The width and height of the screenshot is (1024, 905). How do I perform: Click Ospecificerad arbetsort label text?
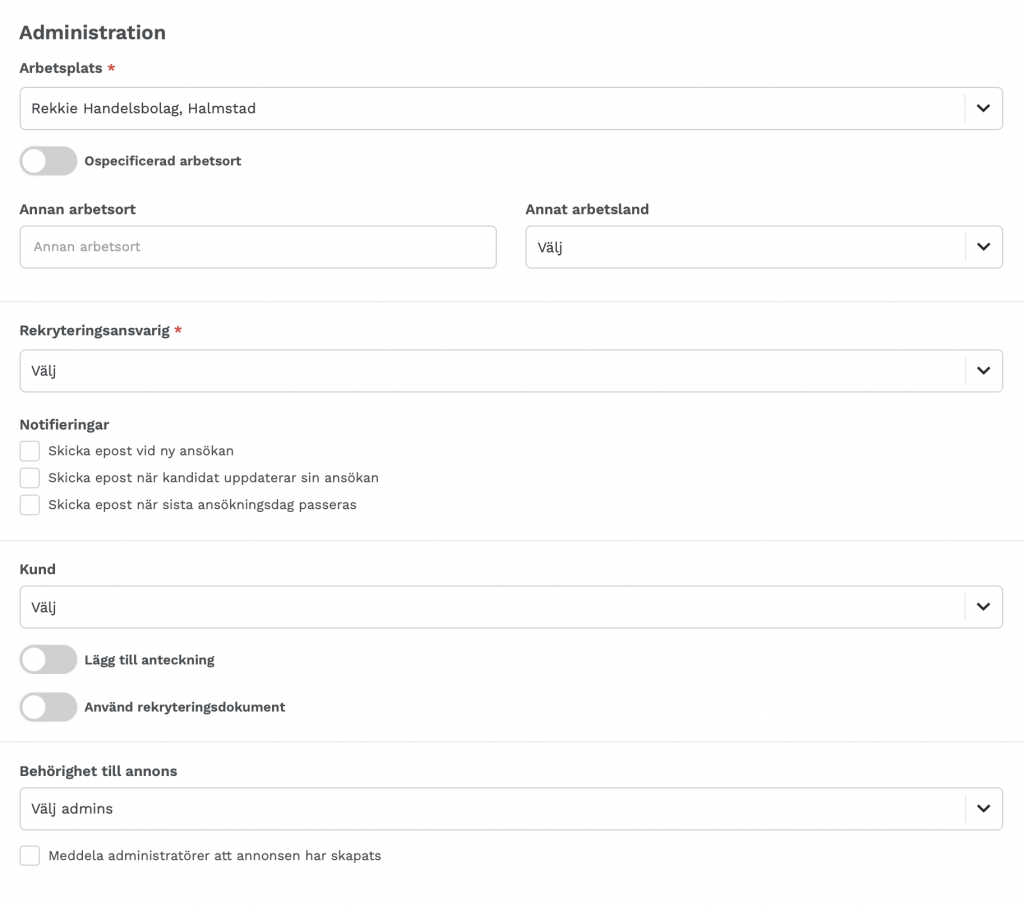pyautogui.click(x=163, y=161)
